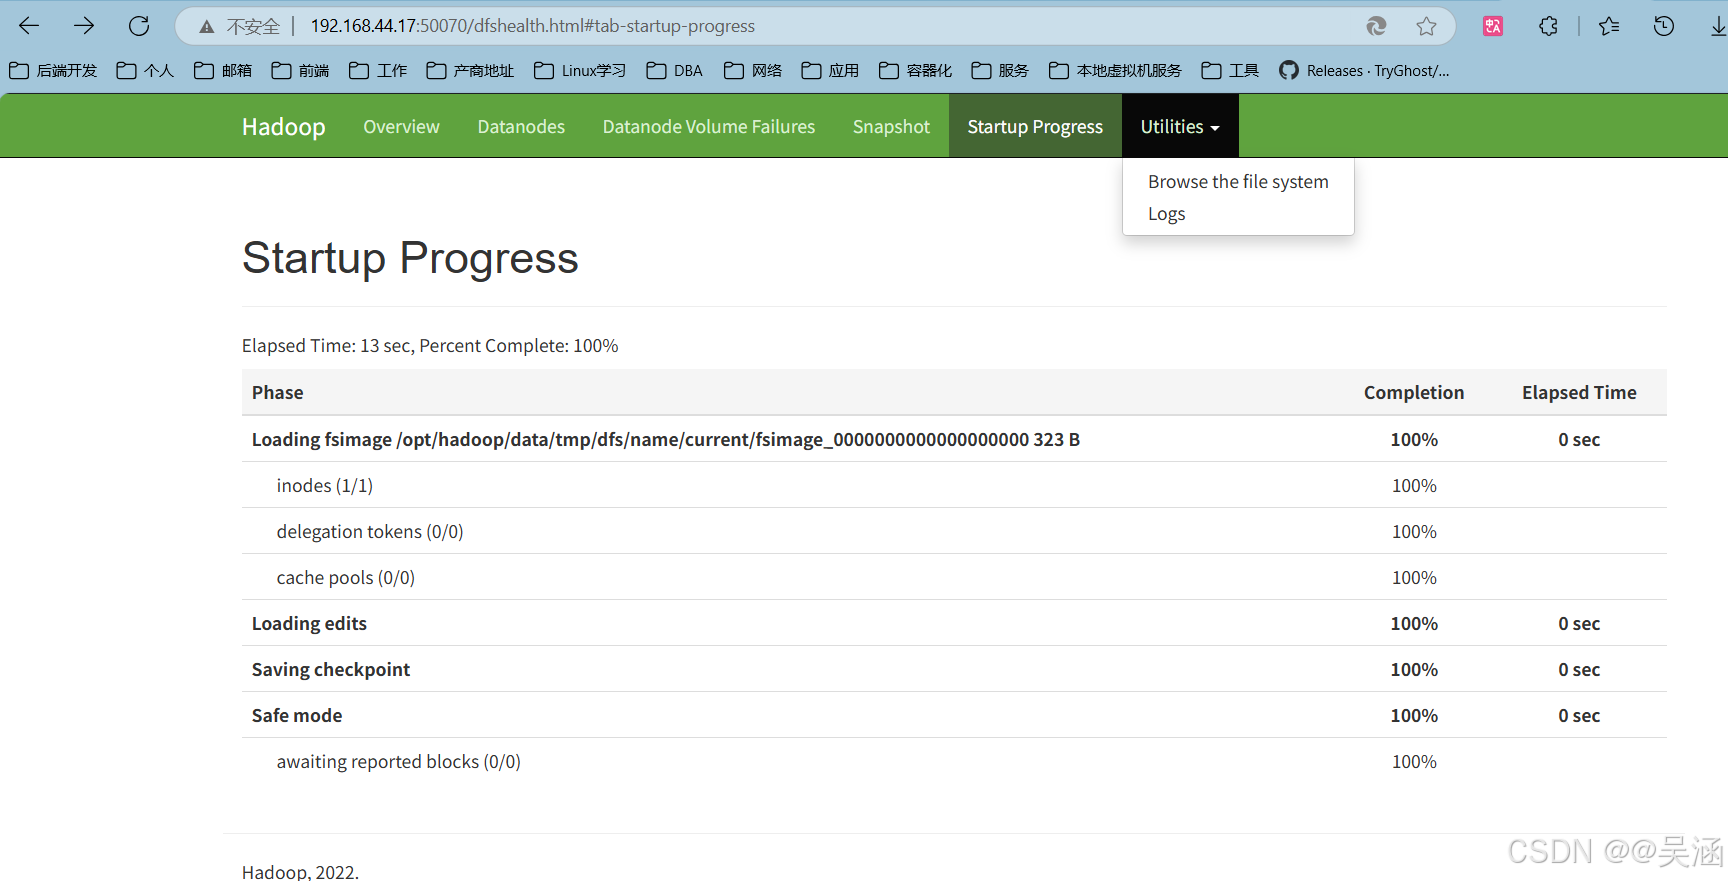Open browser history clock icon
1728x881 pixels.
(x=1664, y=26)
